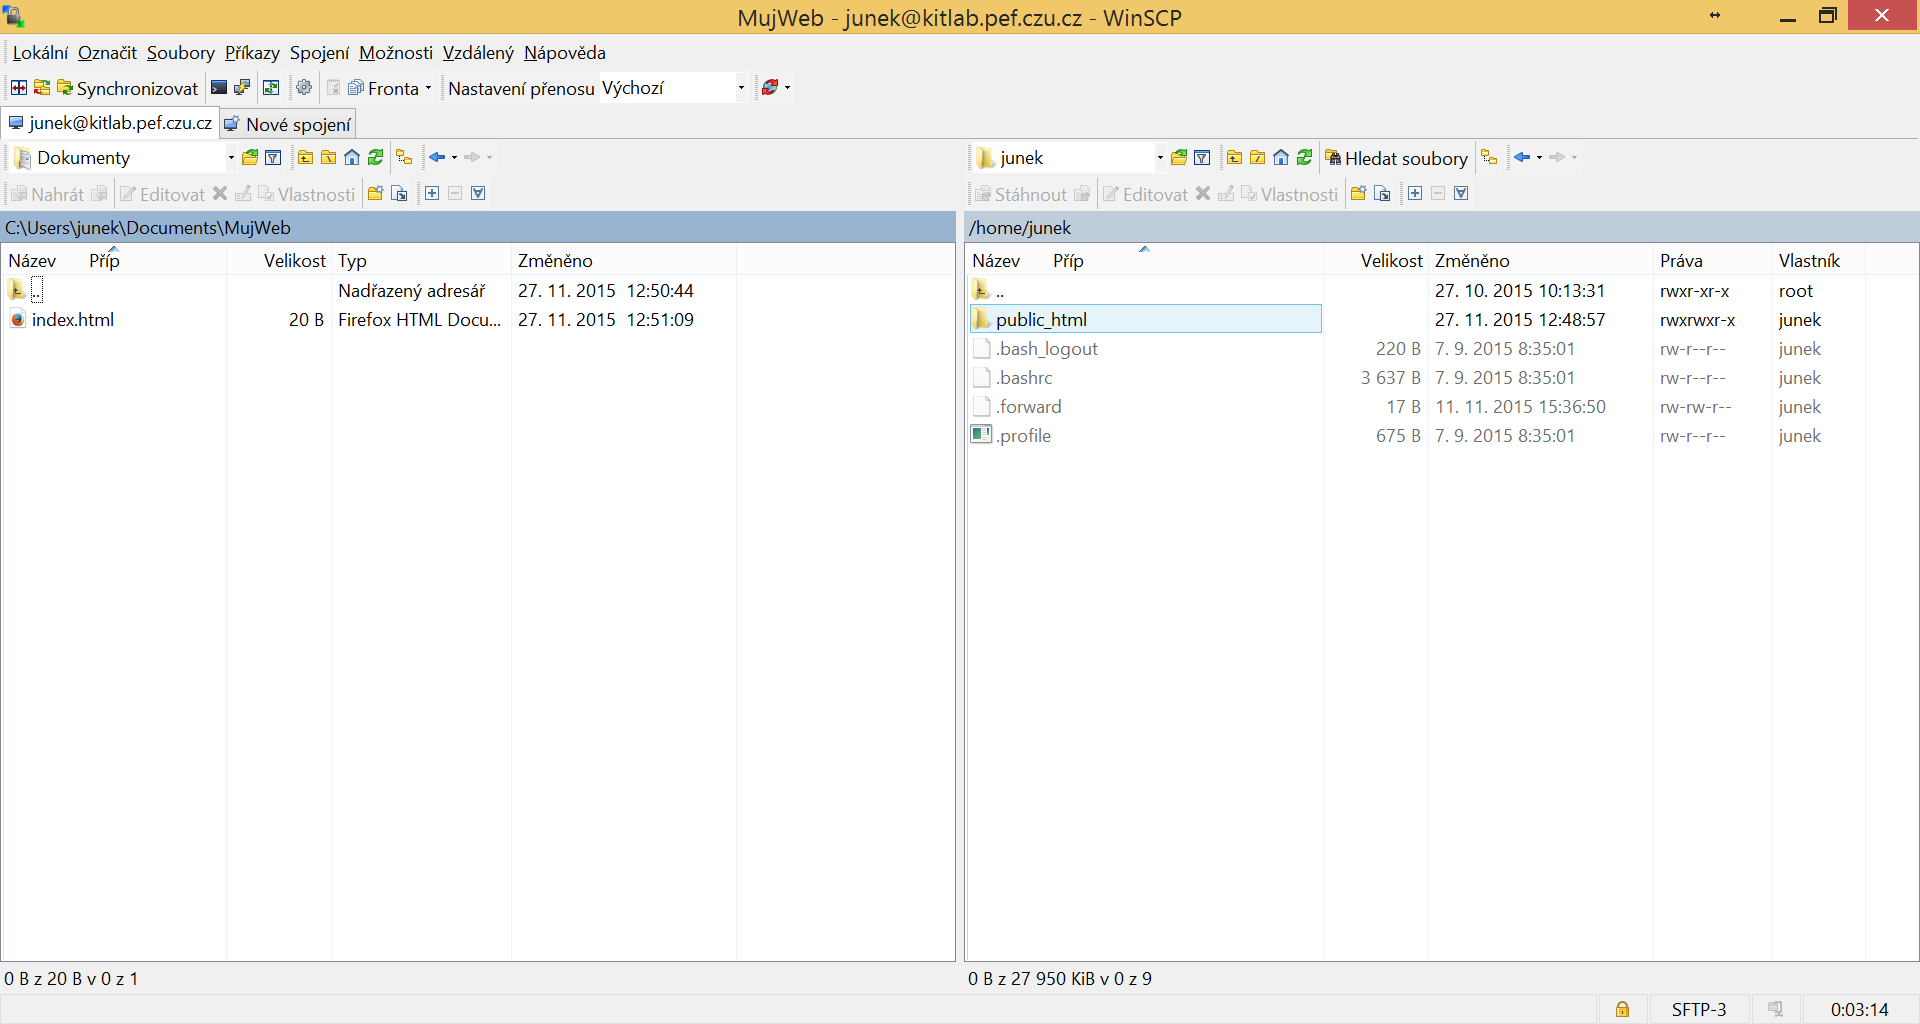Toggle filter on Dokumenty panel
1920x1024 pixels.
coord(273,157)
